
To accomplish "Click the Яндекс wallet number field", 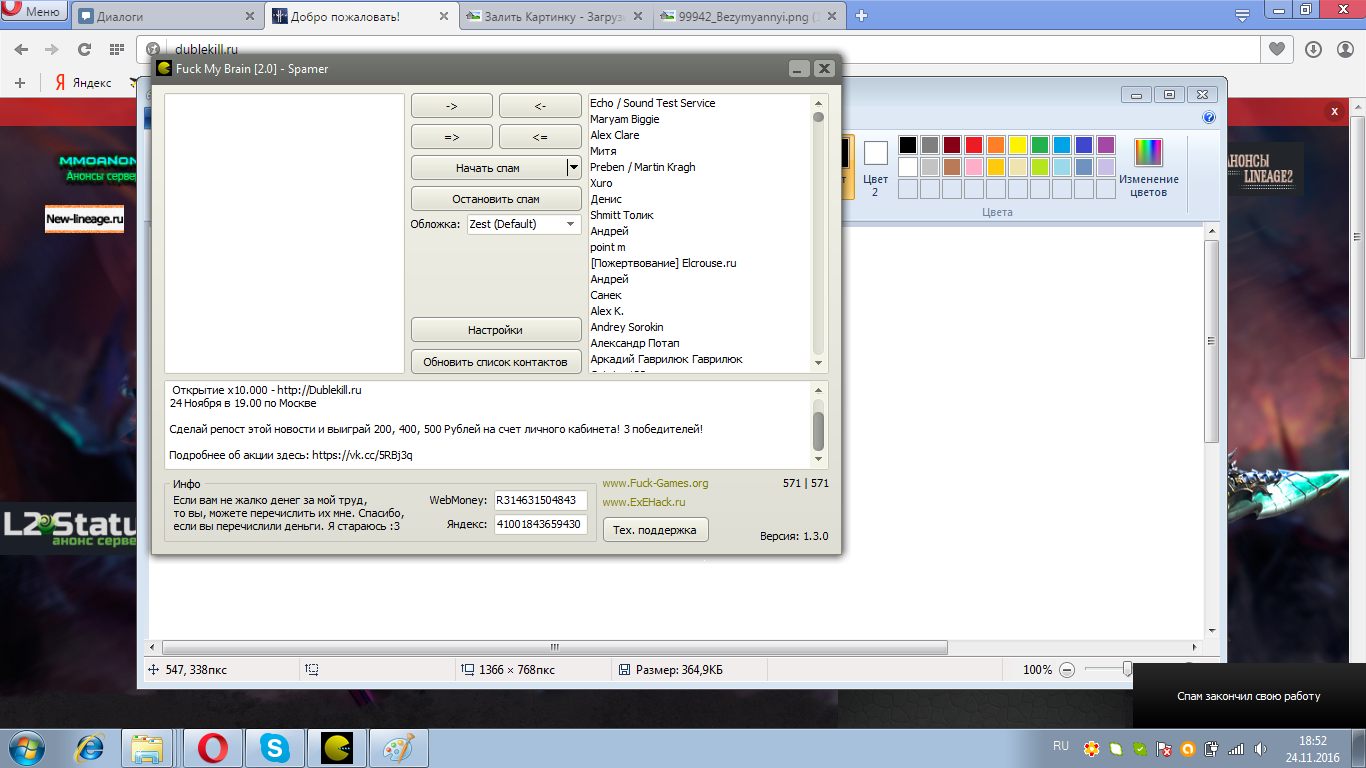I will pos(541,524).
